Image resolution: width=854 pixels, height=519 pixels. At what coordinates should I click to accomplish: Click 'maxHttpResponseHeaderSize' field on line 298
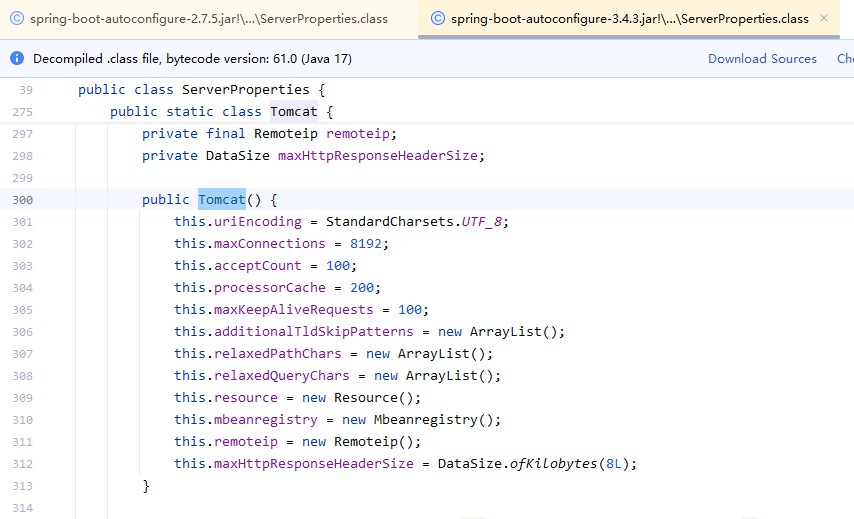[x=378, y=156]
